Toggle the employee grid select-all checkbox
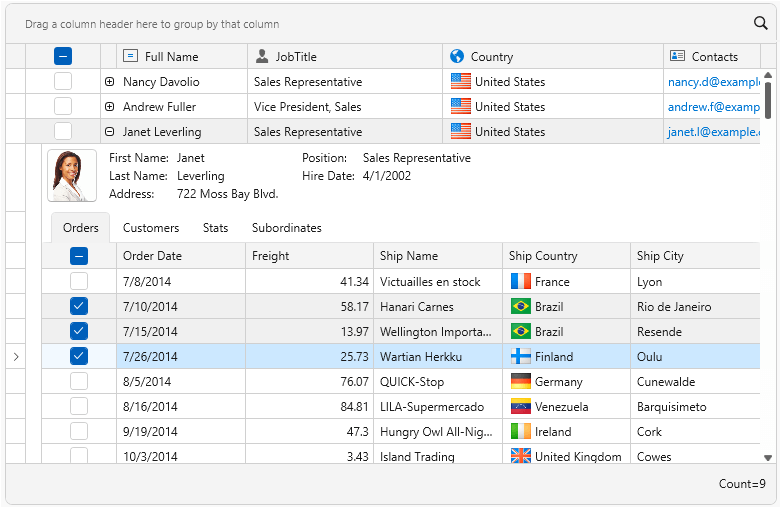This screenshot has width=780, height=508. click(x=63, y=56)
